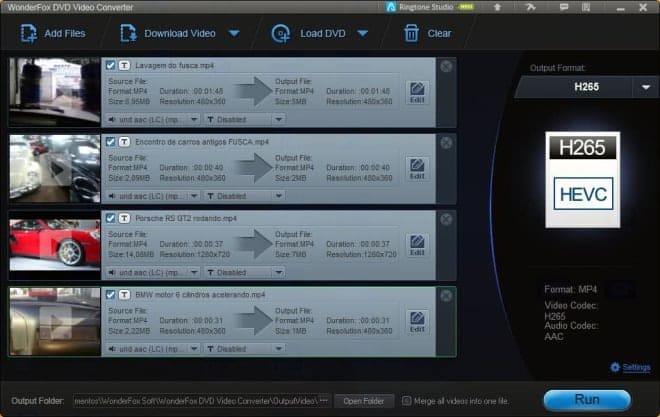Browse output folder with the ellipsis button

click(324, 401)
